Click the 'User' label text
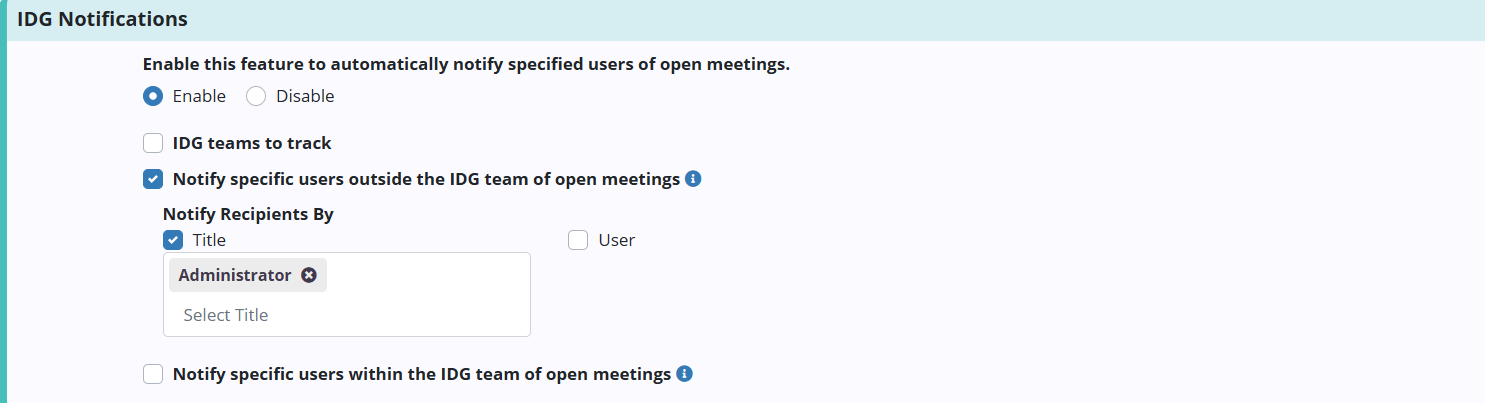 pyautogui.click(x=616, y=240)
